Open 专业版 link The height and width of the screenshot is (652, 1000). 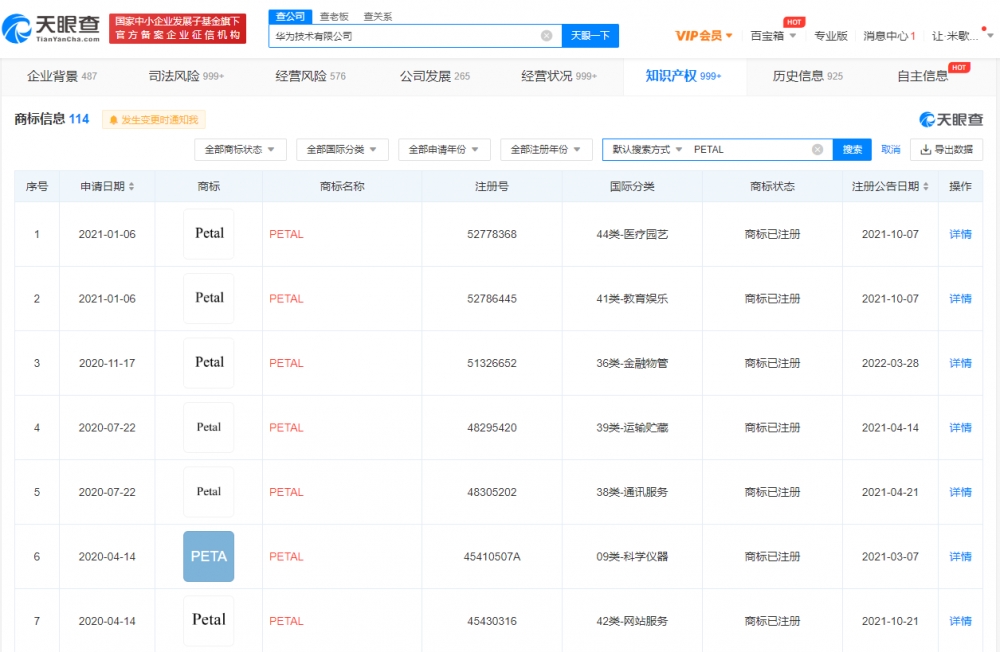830,36
